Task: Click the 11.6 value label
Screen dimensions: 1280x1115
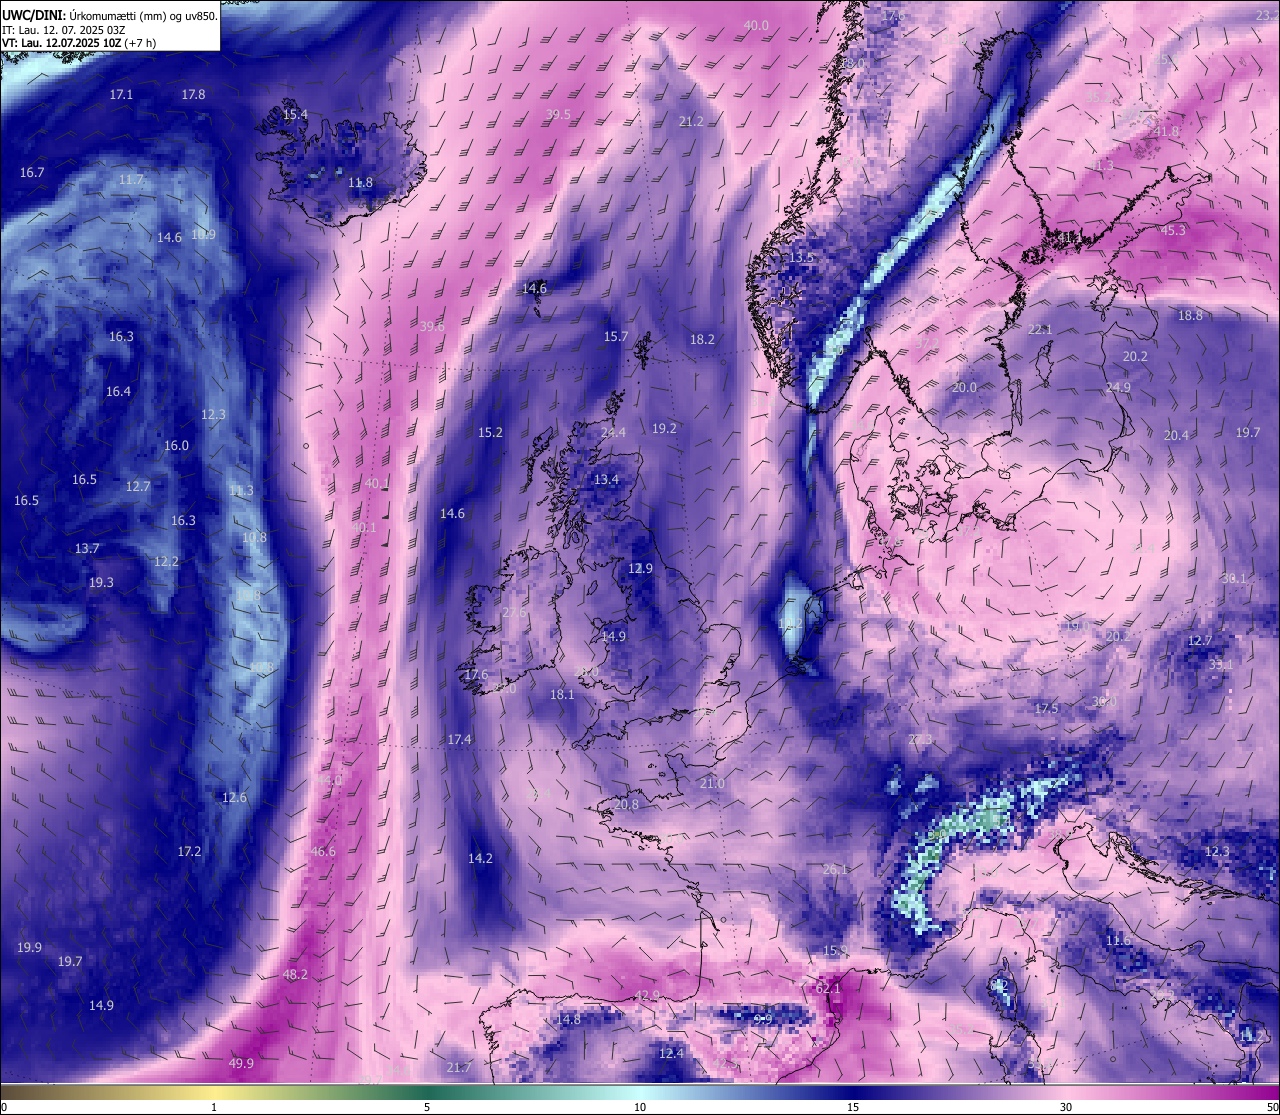Action: 1118,940
